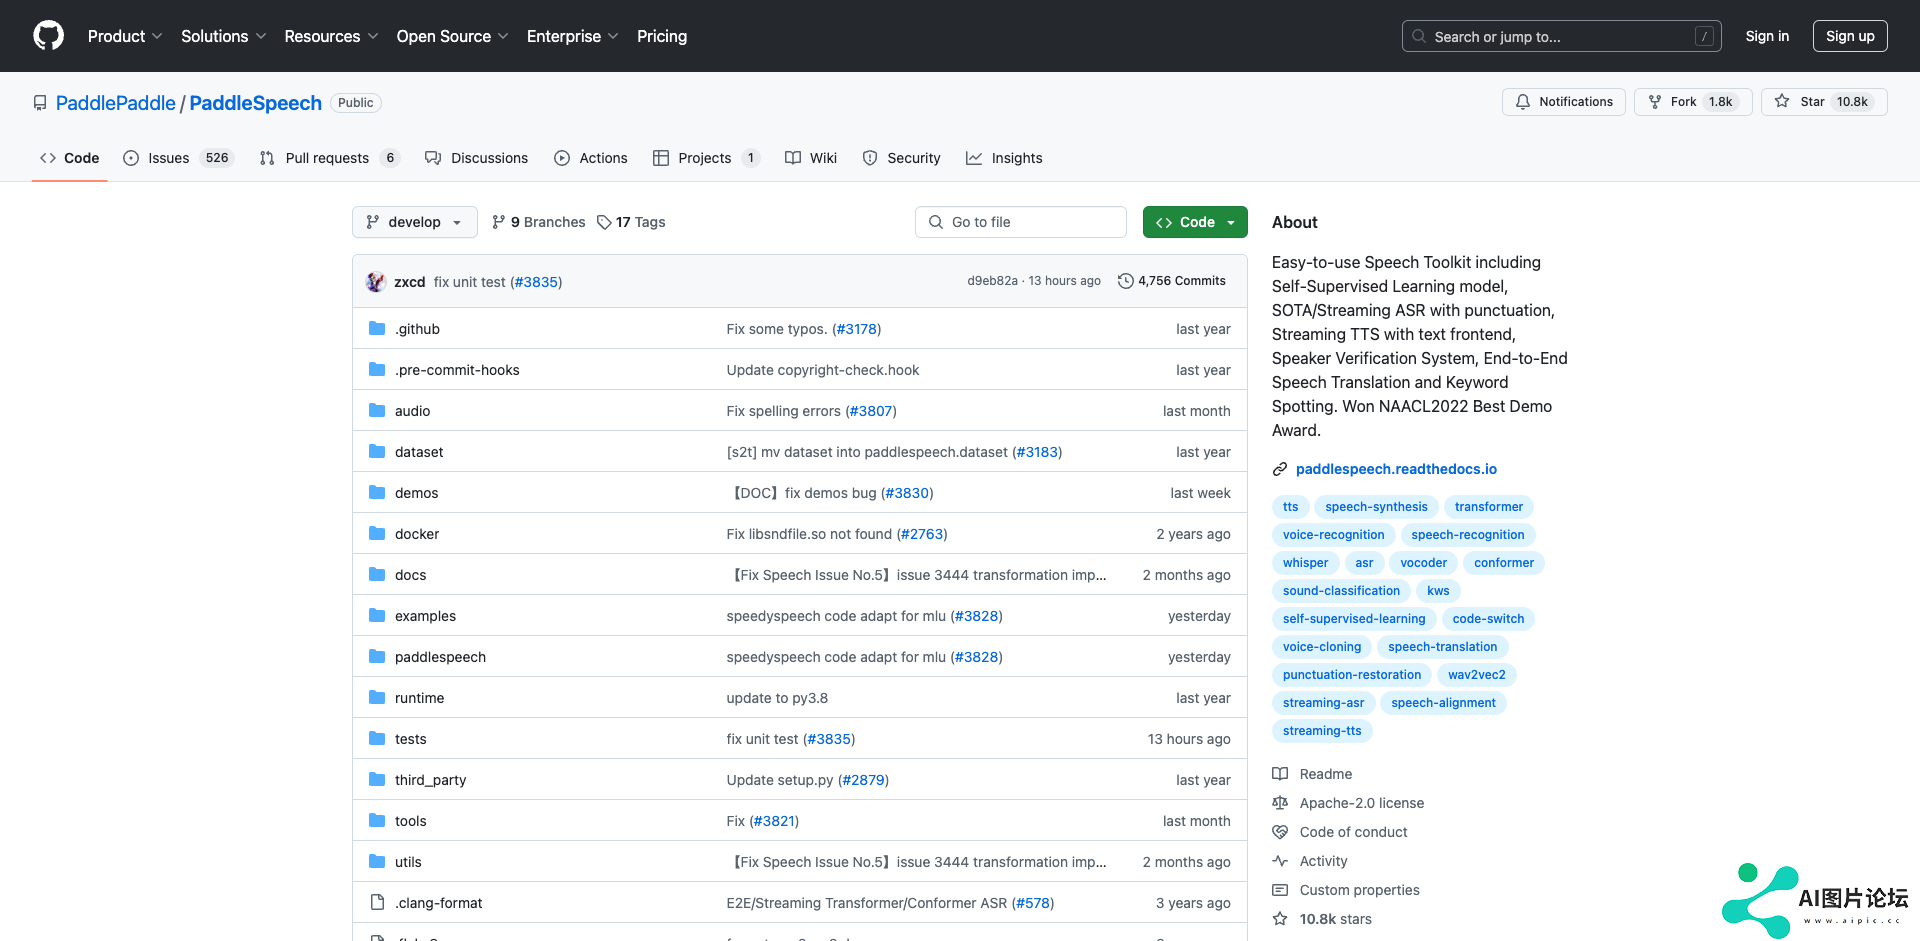Screen dimensions: 1920x941
Task: Click the Code of conduct heart icon
Action: click(1280, 832)
